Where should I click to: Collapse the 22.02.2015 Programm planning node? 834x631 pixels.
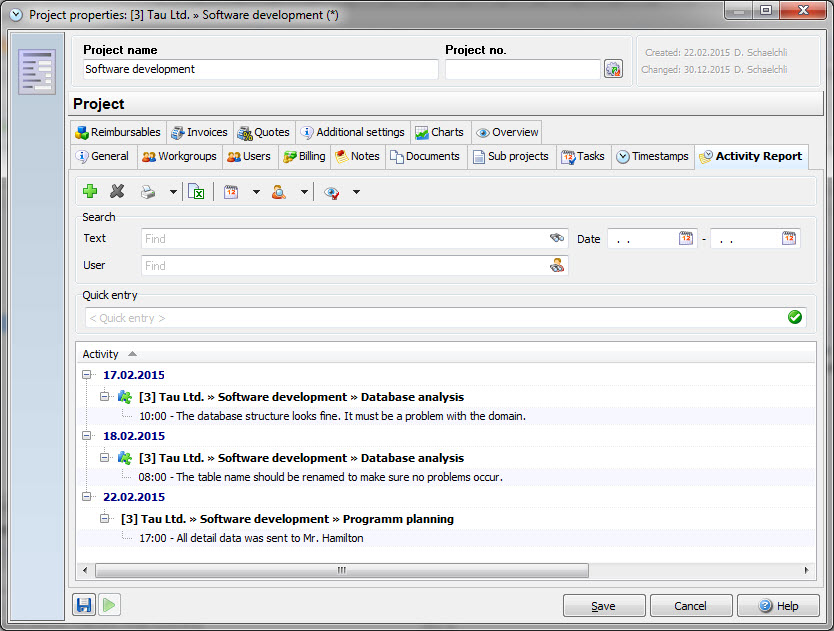105,519
